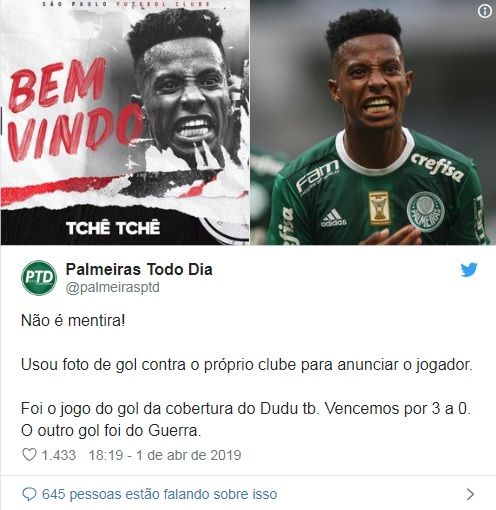The image size is (496, 510).
Task: Click the red BEM VINDO lettering
Action: (68, 110)
